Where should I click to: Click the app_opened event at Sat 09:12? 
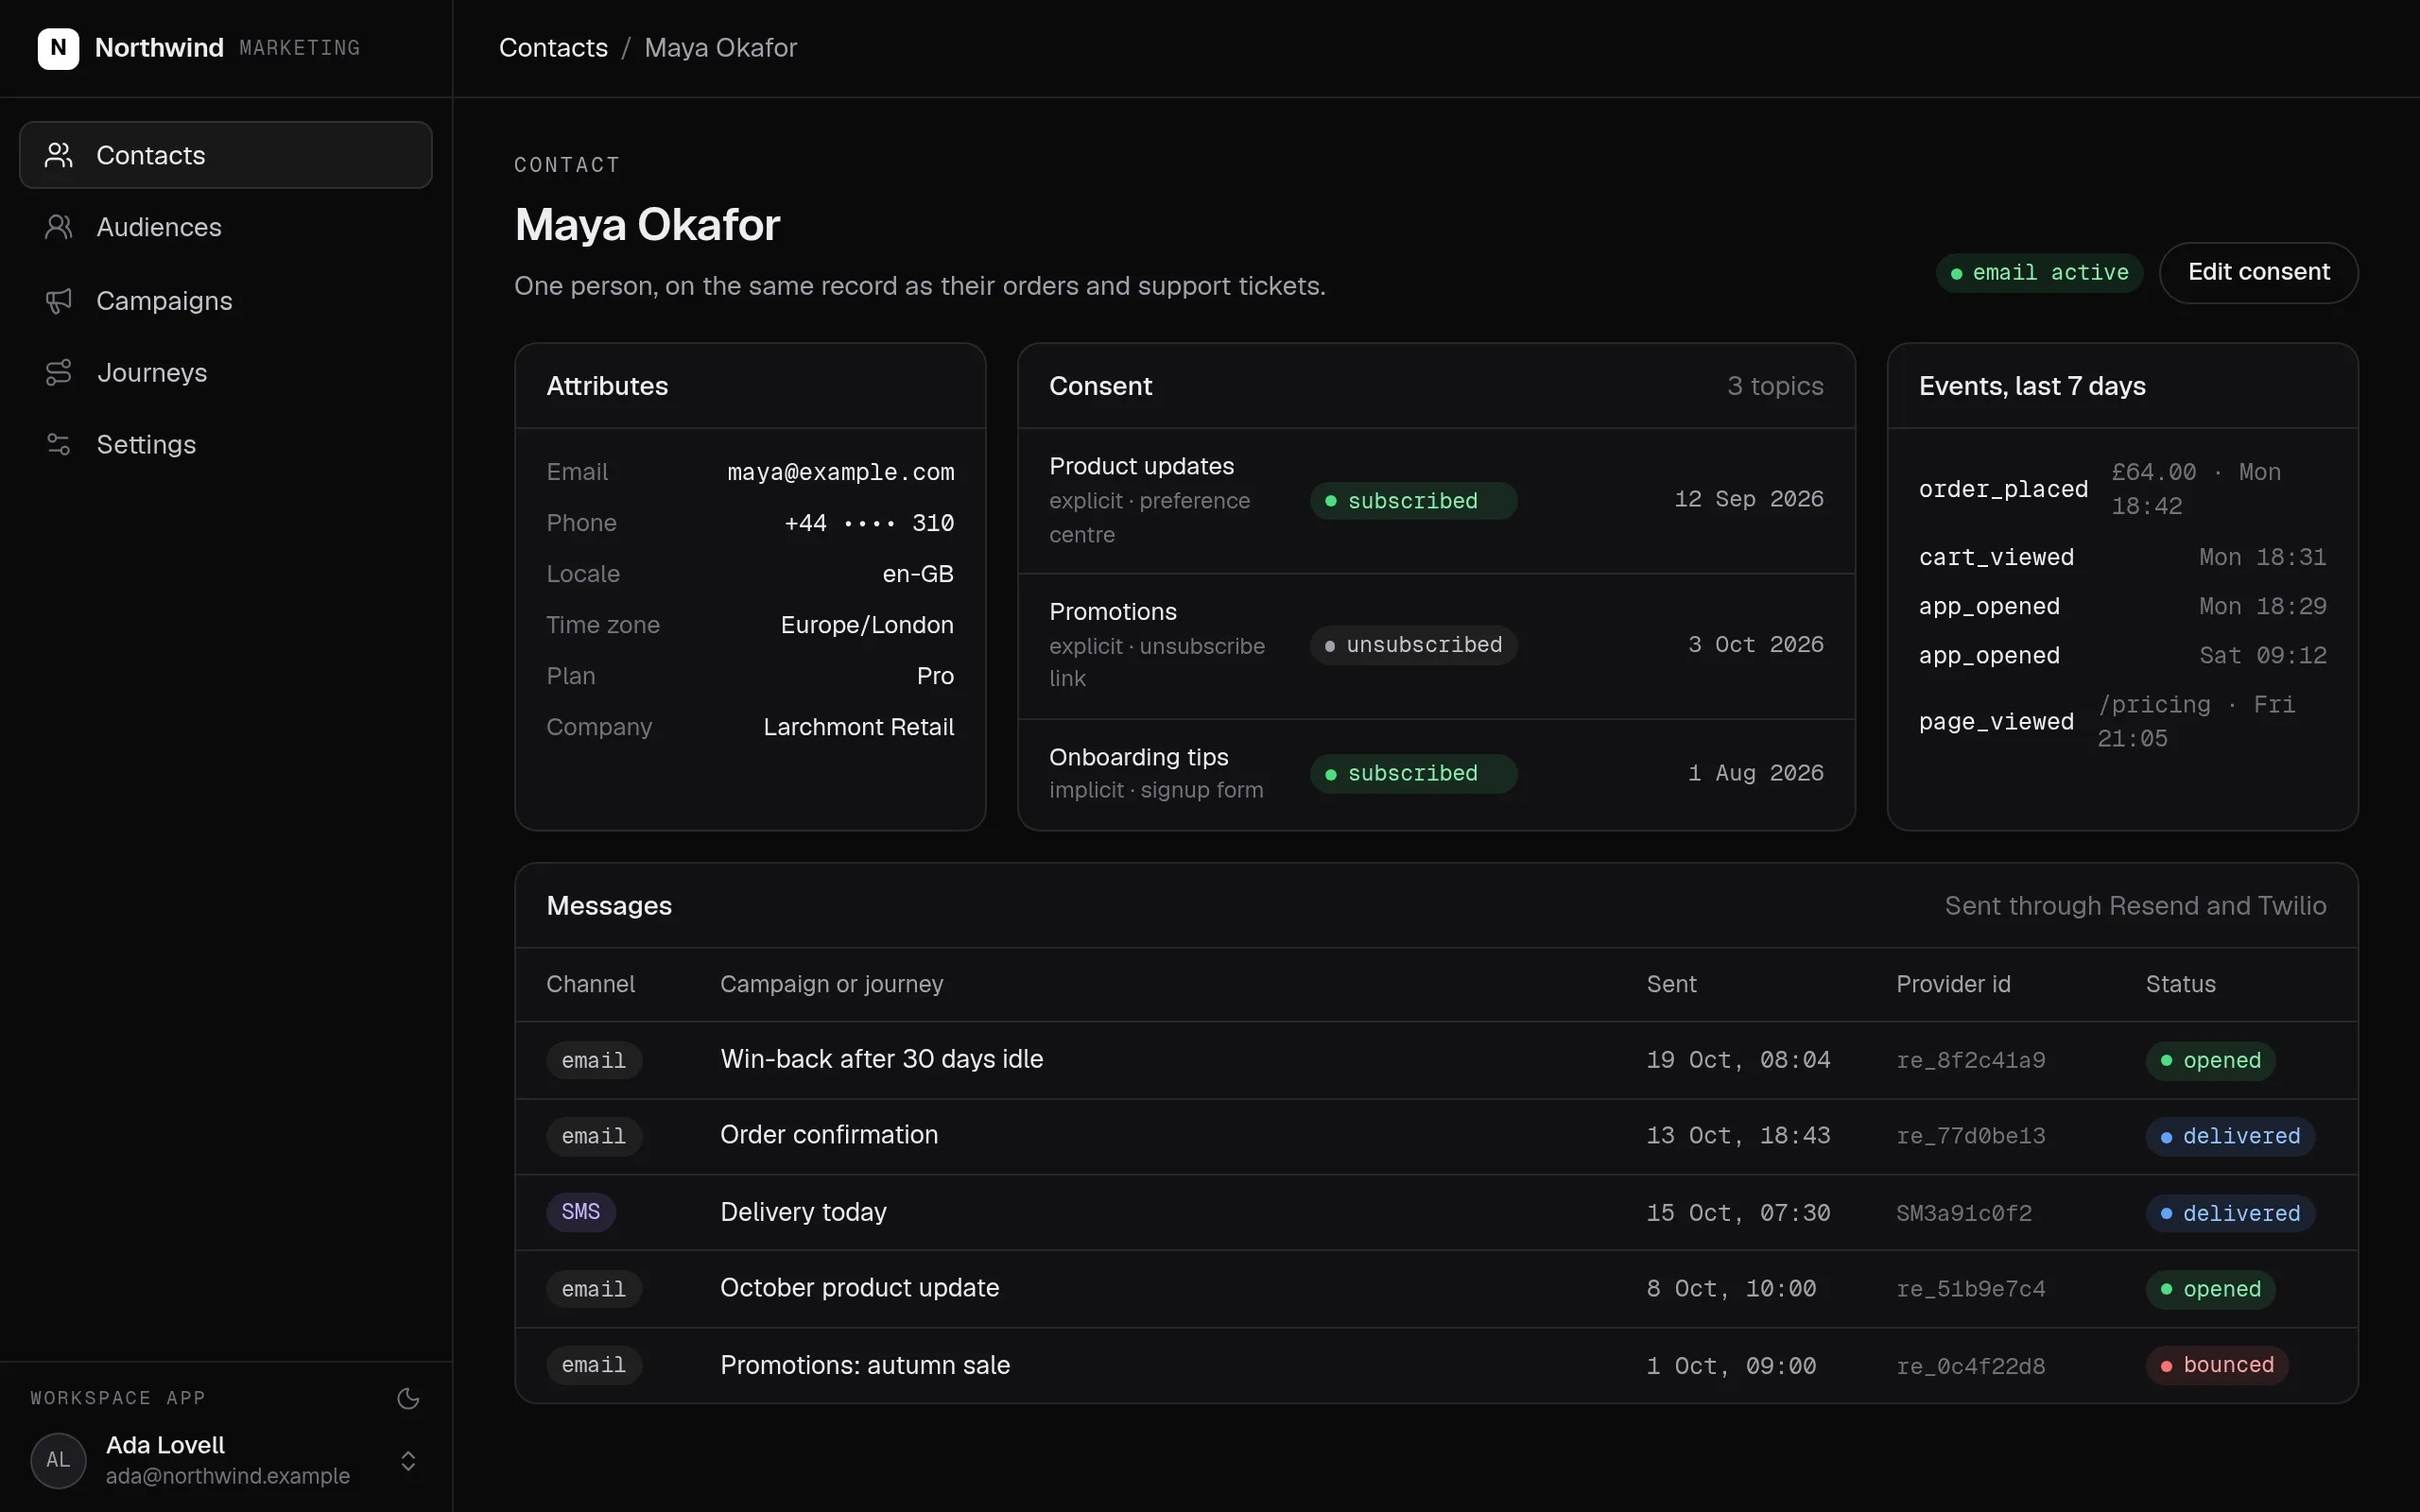2122,656
